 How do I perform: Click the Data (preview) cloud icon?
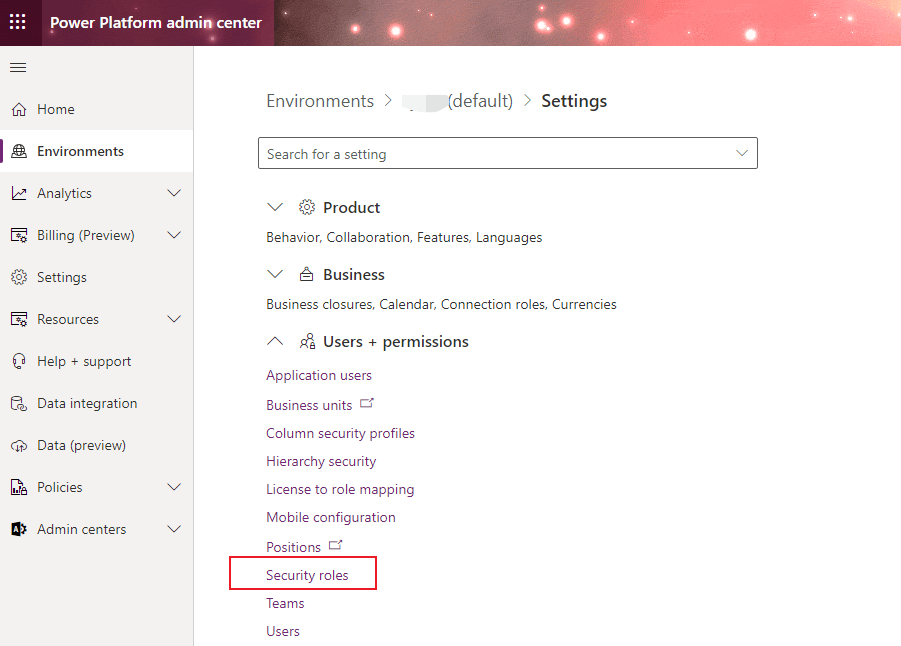click(x=19, y=445)
